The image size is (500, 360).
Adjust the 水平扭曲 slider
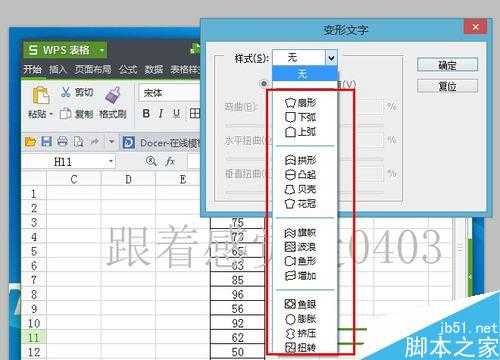point(304,159)
